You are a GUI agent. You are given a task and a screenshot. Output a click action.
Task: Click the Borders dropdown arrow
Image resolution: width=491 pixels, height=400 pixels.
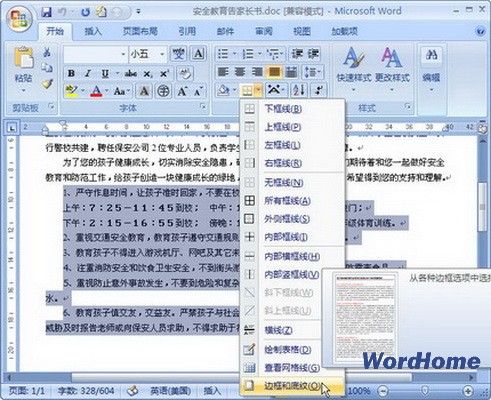258,90
